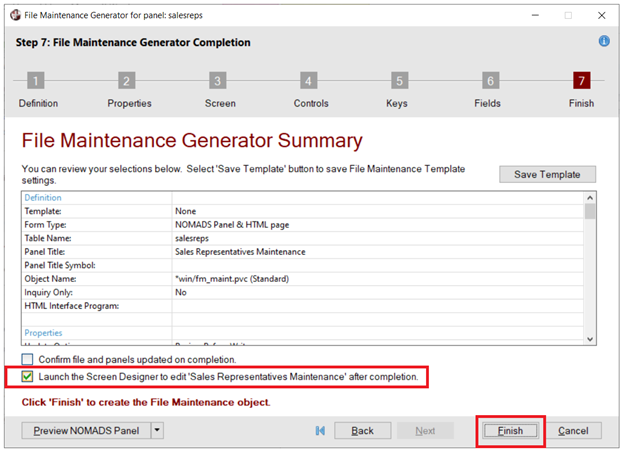The height and width of the screenshot is (451, 624).
Task: Open step 6 Fields wizard icon
Action: point(490,82)
